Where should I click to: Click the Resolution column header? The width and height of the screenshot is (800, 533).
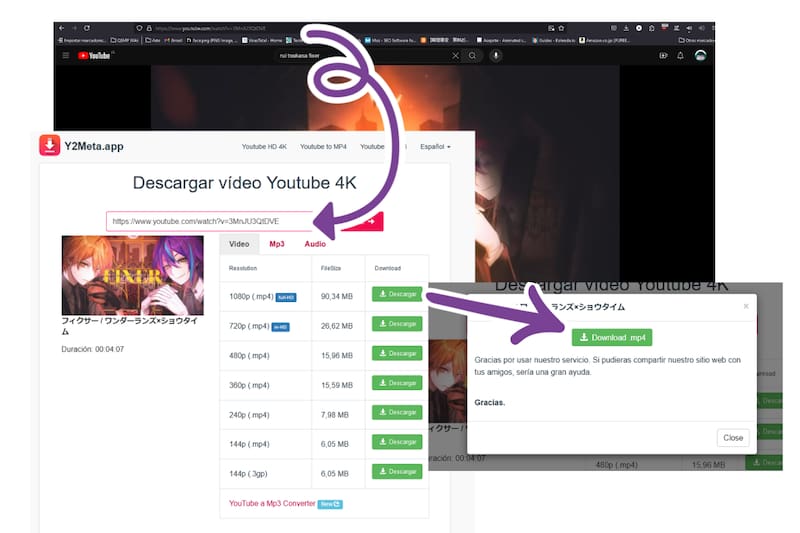tap(243, 268)
